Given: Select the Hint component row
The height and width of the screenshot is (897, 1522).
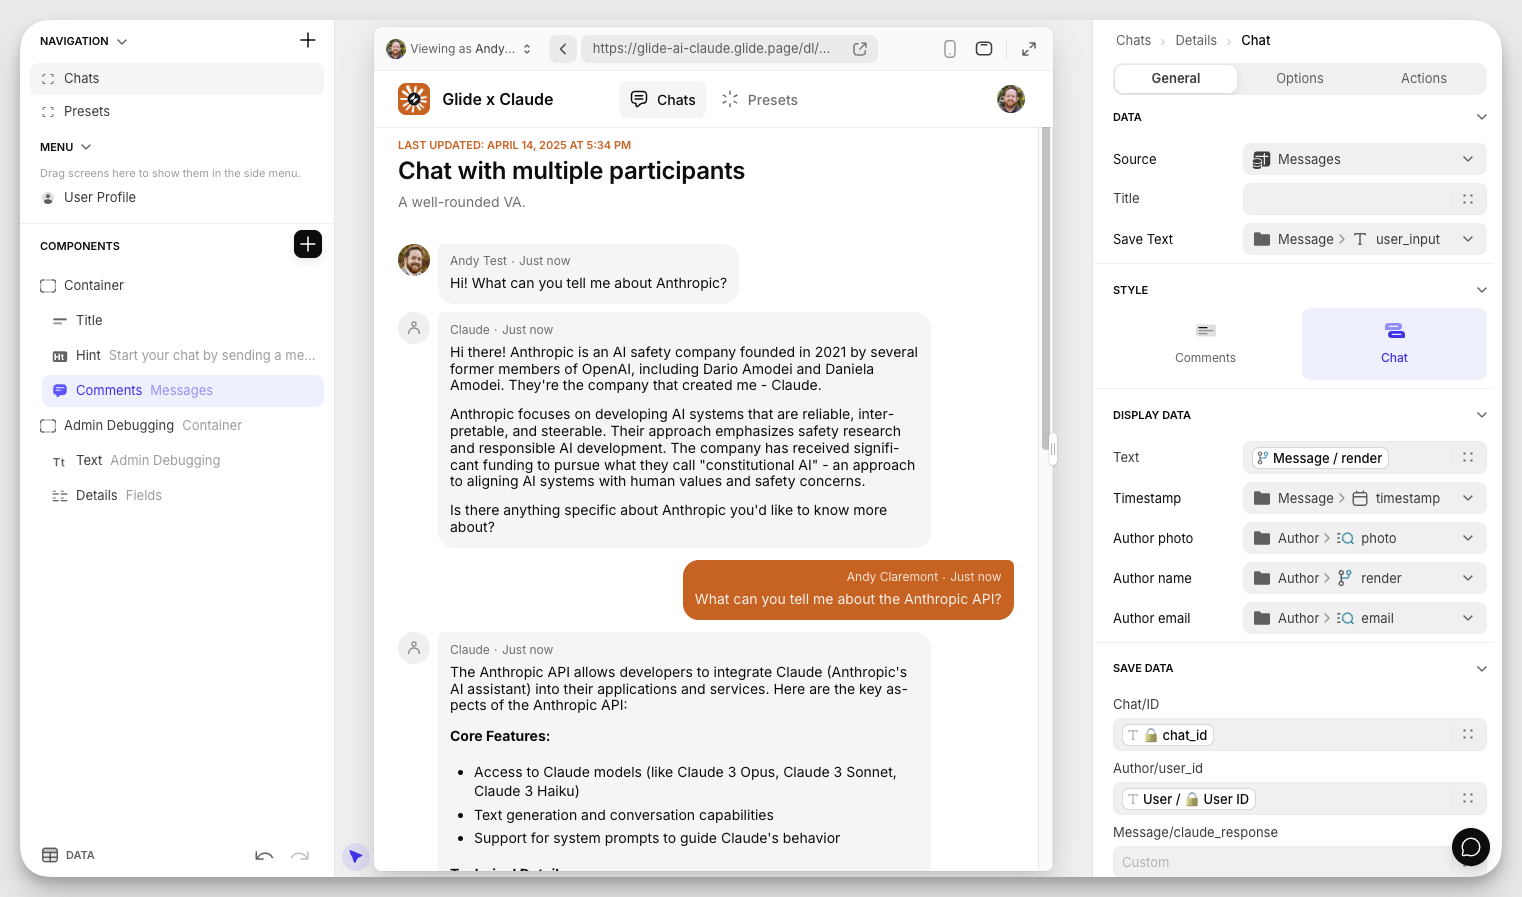Looking at the screenshot, I should pos(183,355).
